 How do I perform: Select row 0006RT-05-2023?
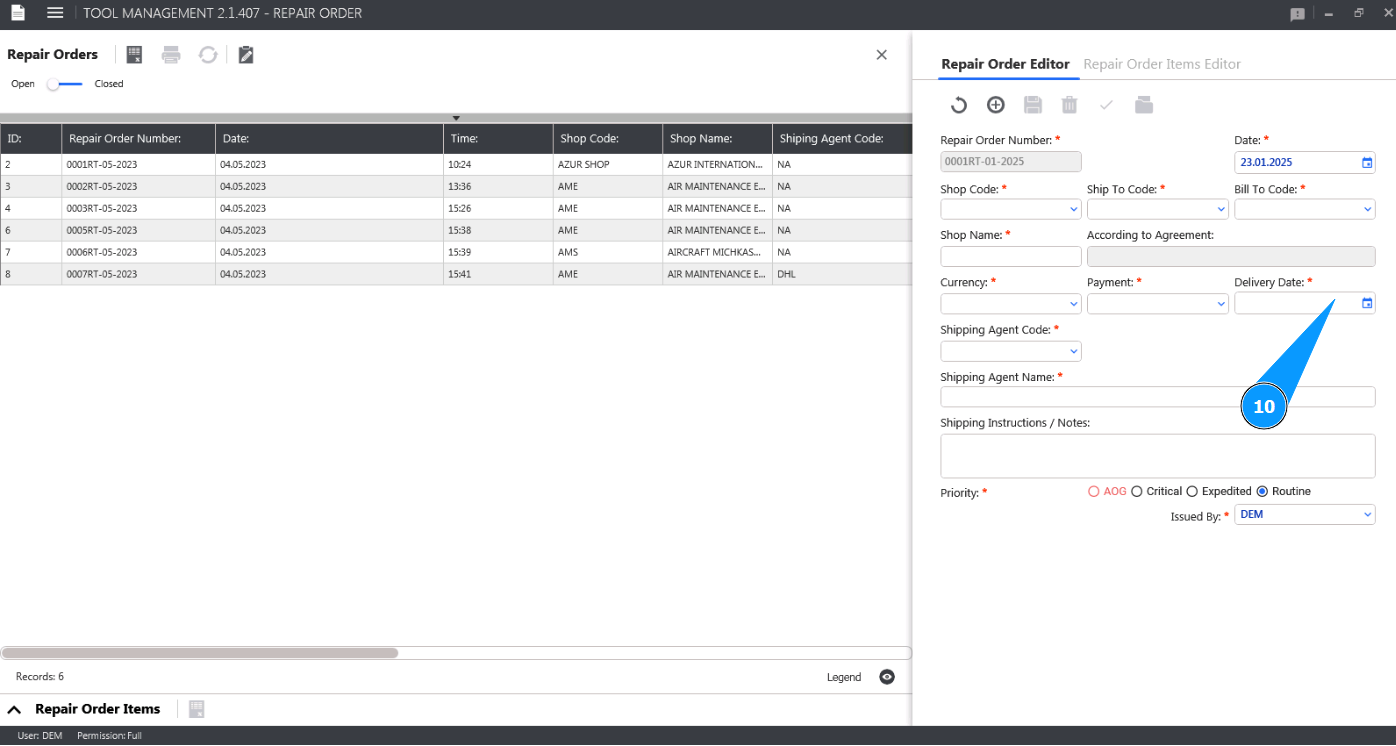click(x=456, y=252)
